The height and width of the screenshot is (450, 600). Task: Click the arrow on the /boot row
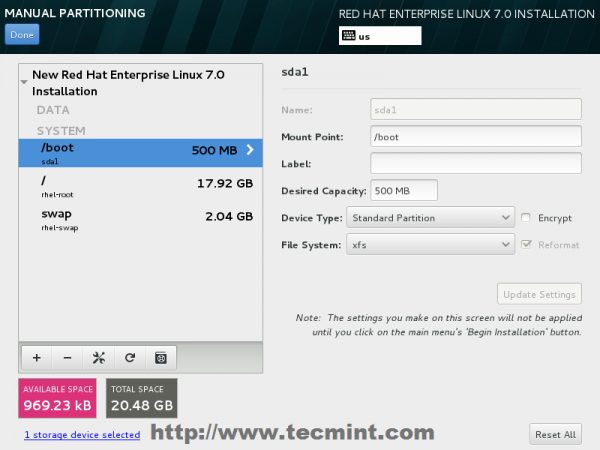[x=250, y=150]
